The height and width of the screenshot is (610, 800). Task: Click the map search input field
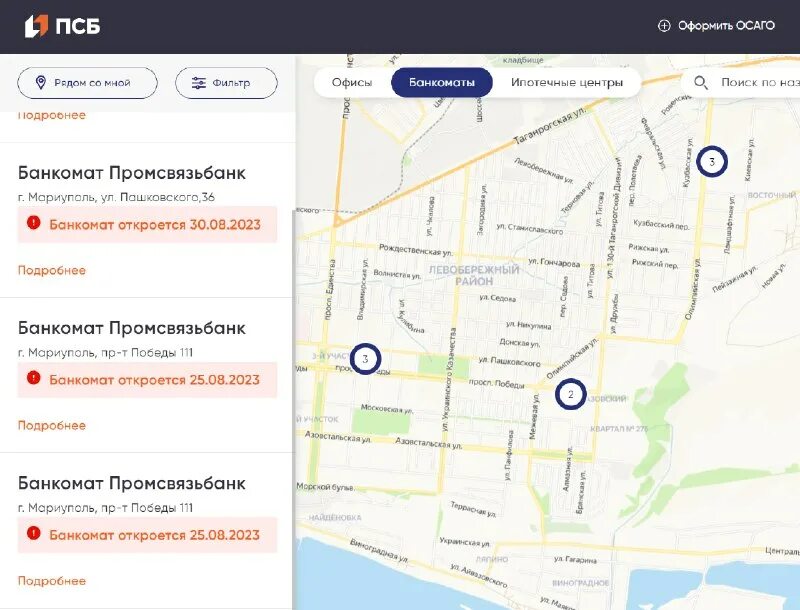point(757,81)
